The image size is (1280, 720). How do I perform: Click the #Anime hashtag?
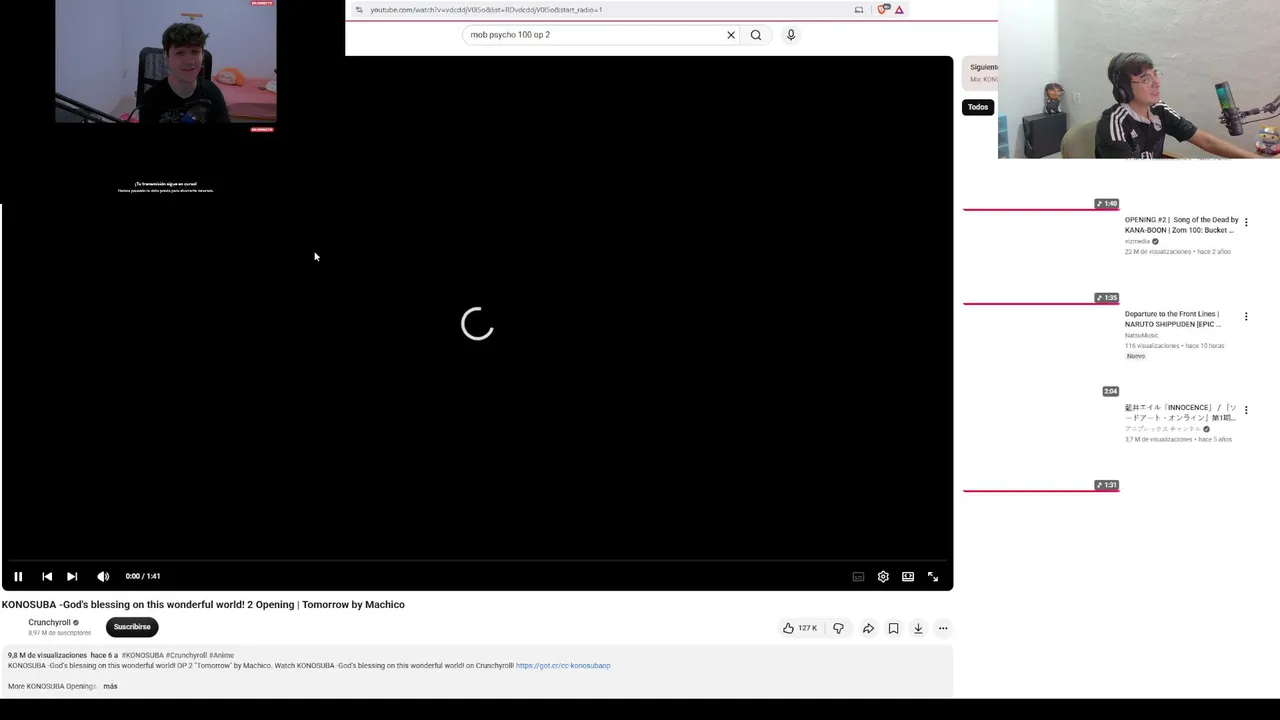point(221,655)
